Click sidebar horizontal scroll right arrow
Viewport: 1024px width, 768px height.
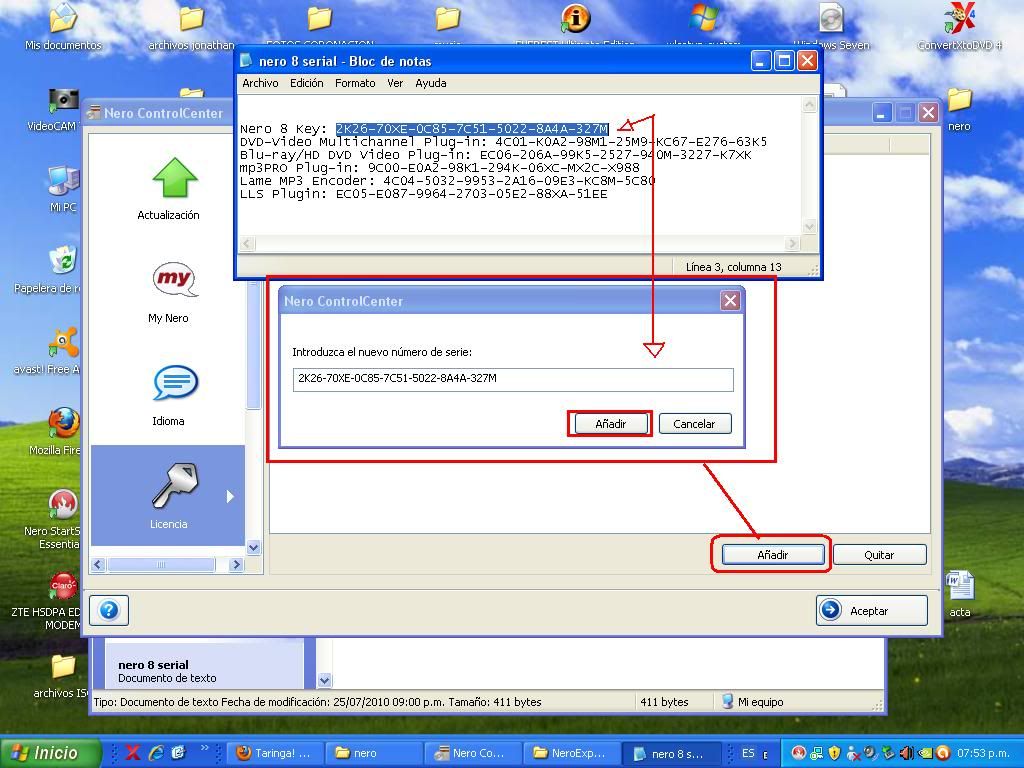click(x=236, y=564)
